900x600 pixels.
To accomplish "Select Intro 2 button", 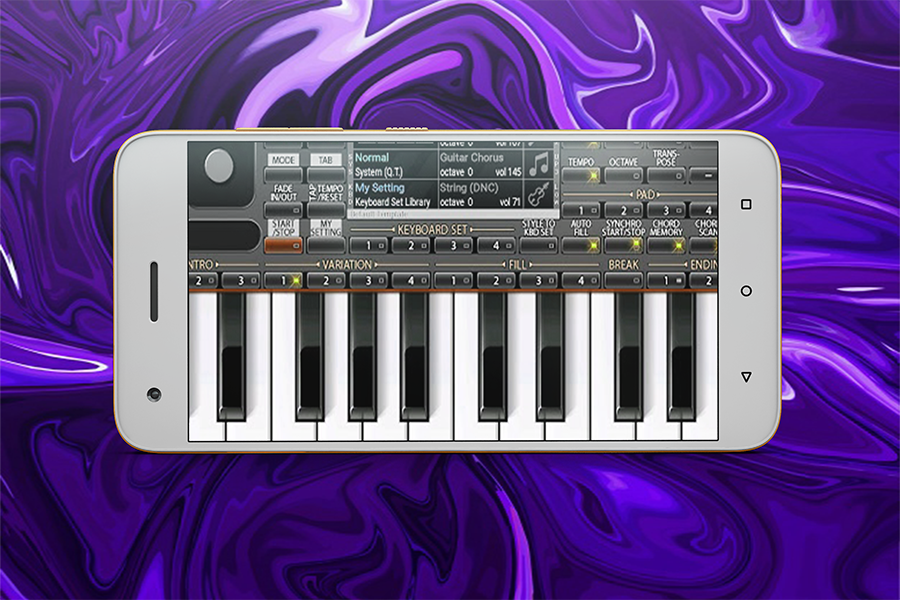I will (203, 281).
